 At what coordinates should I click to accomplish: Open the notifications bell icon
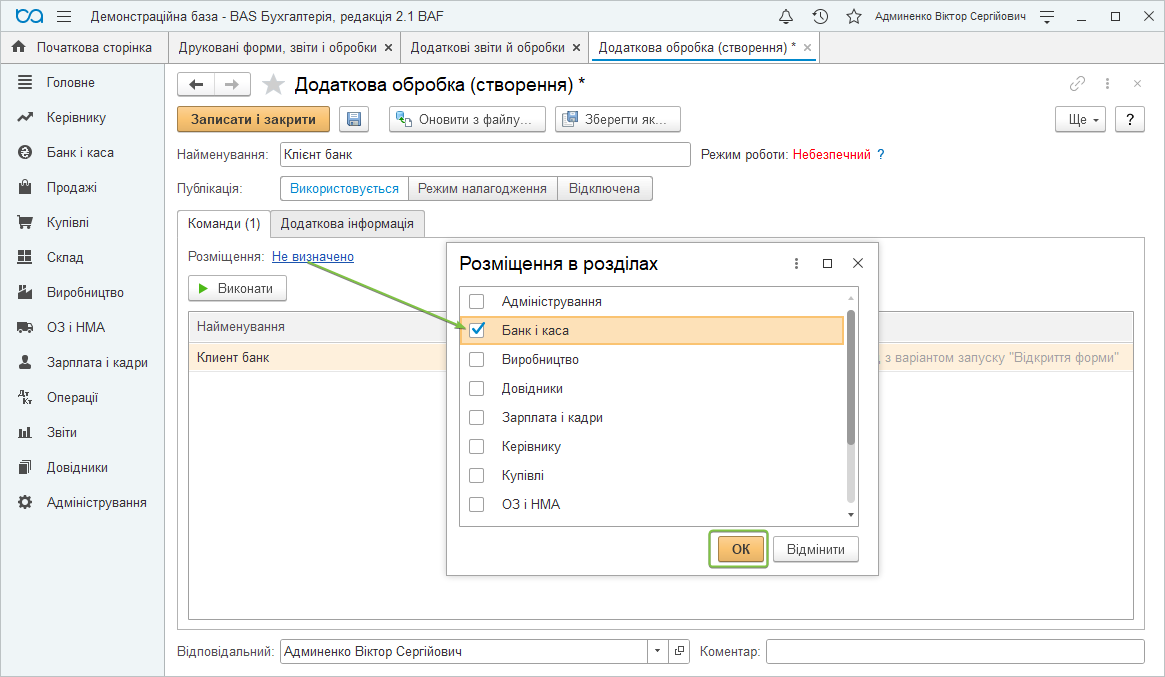tap(786, 17)
